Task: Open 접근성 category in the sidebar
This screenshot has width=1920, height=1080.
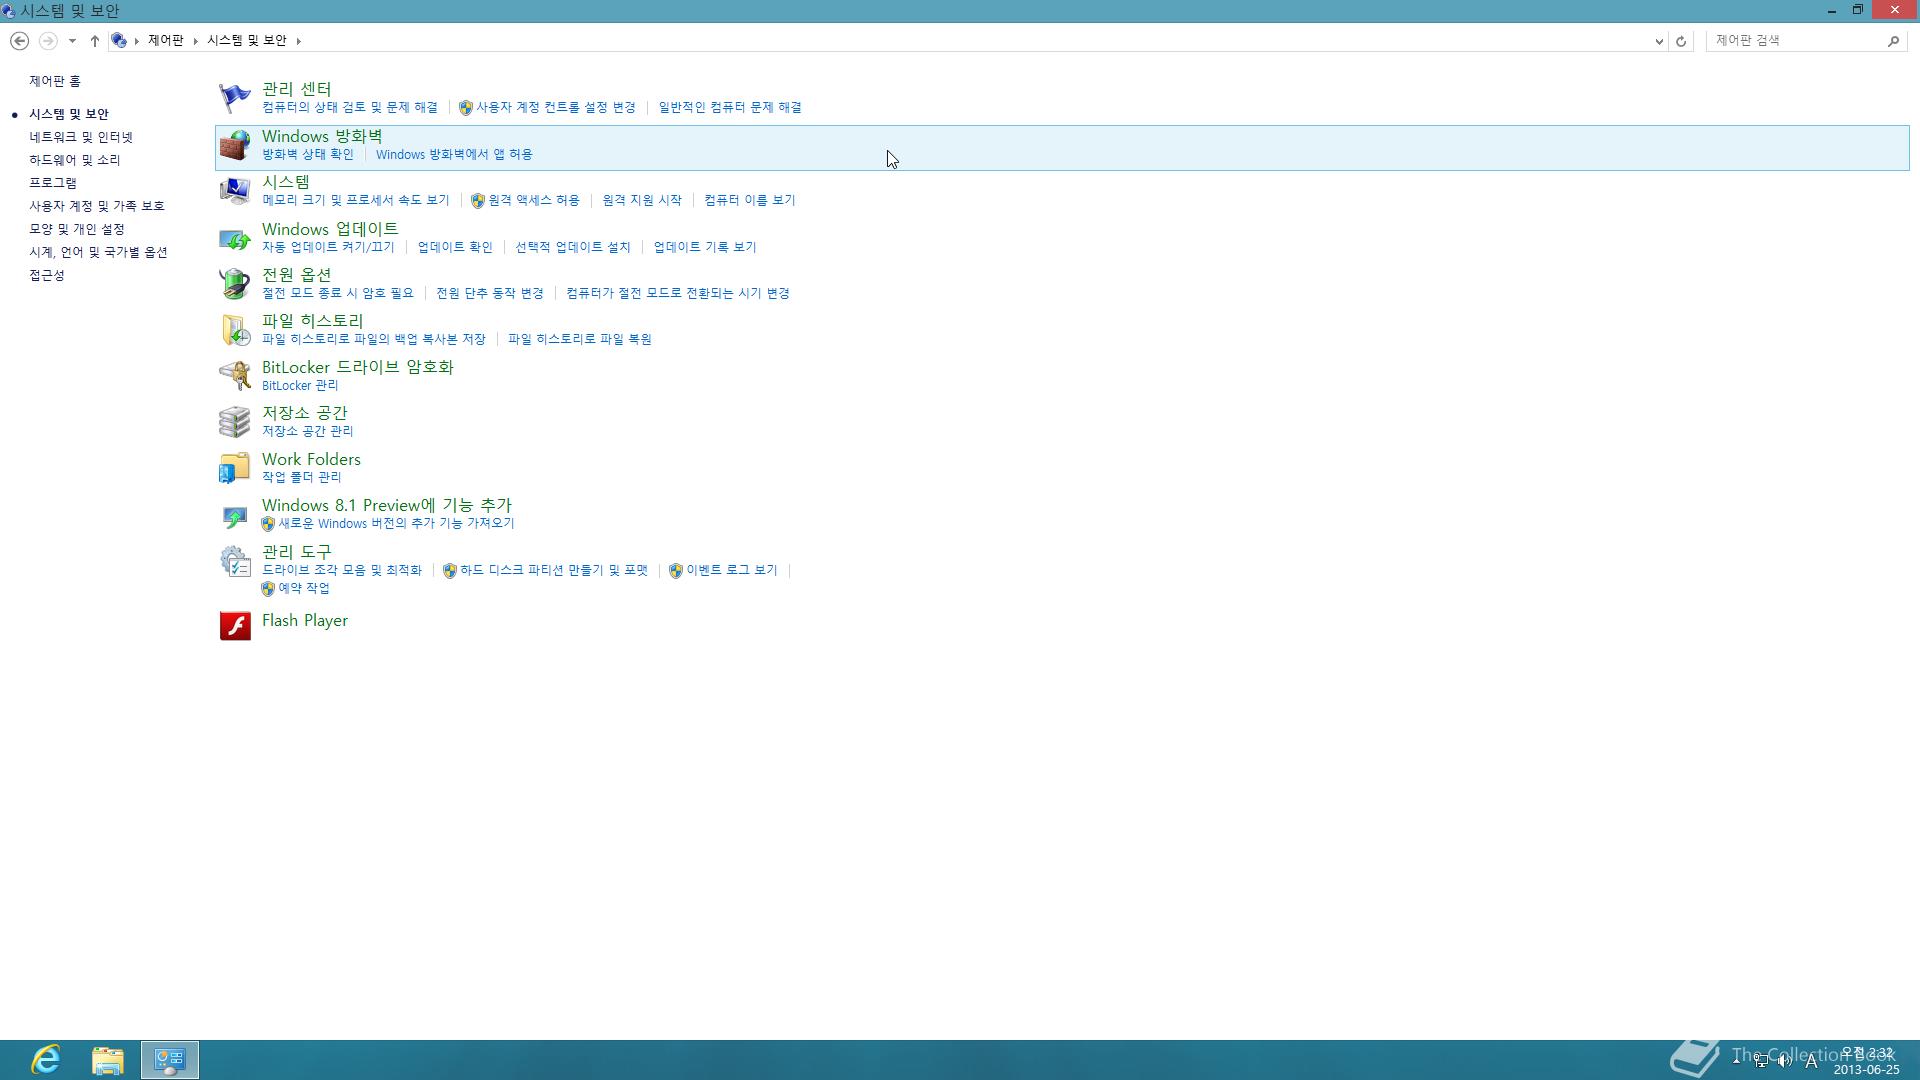Action: [47, 275]
